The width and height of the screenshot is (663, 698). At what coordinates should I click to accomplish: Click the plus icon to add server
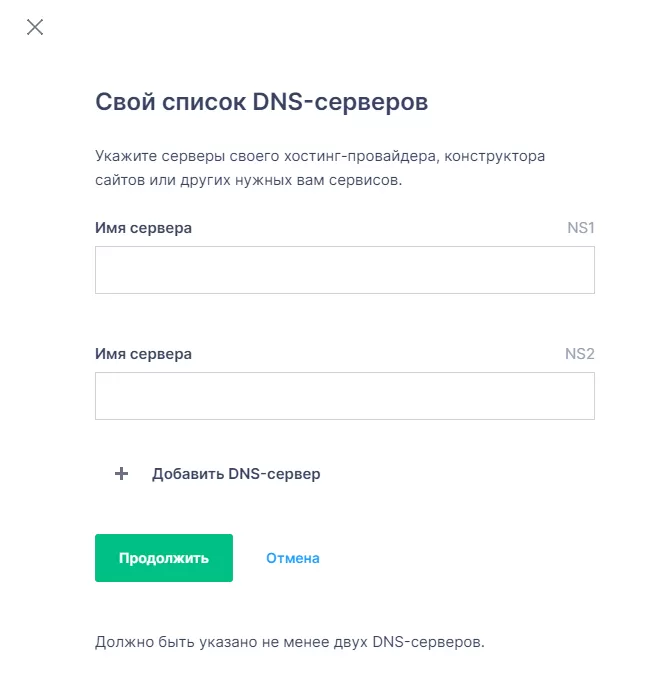tap(121, 474)
